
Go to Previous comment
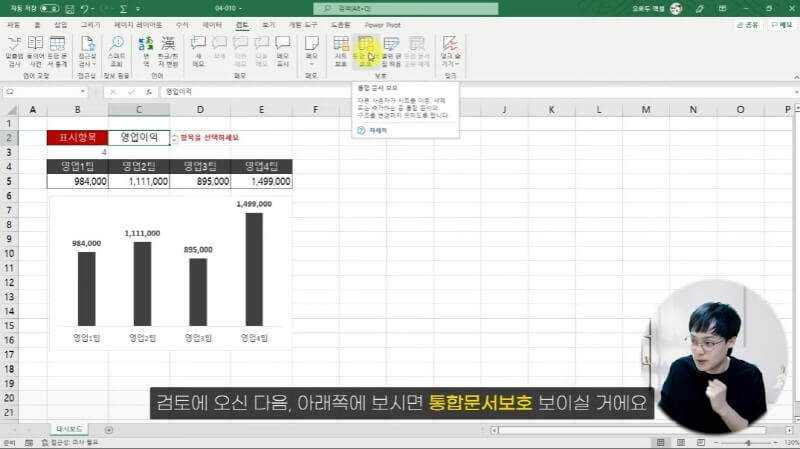pos(240,52)
